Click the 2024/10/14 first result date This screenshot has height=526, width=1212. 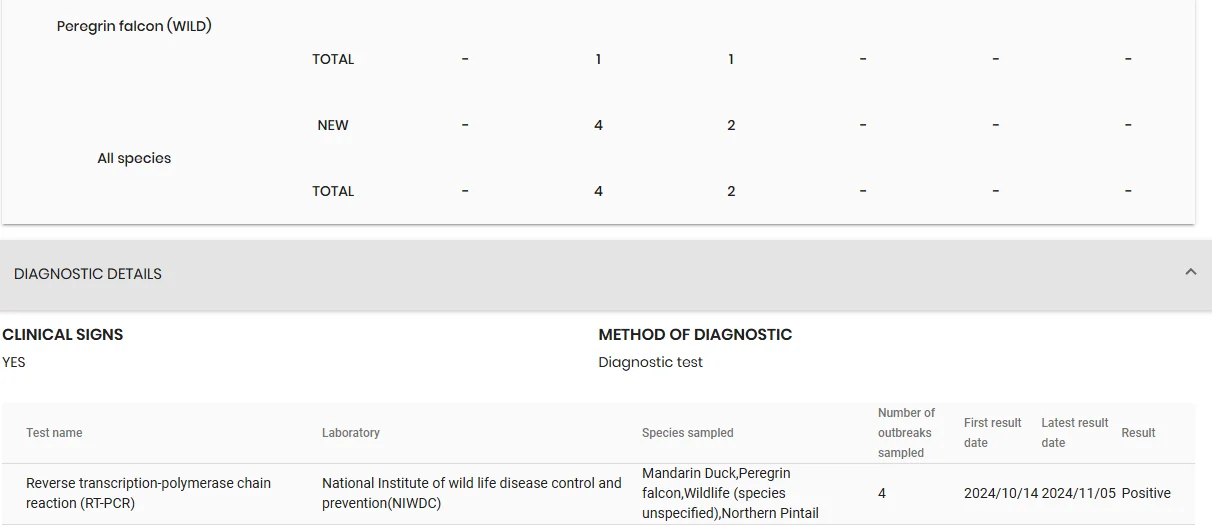1001,493
